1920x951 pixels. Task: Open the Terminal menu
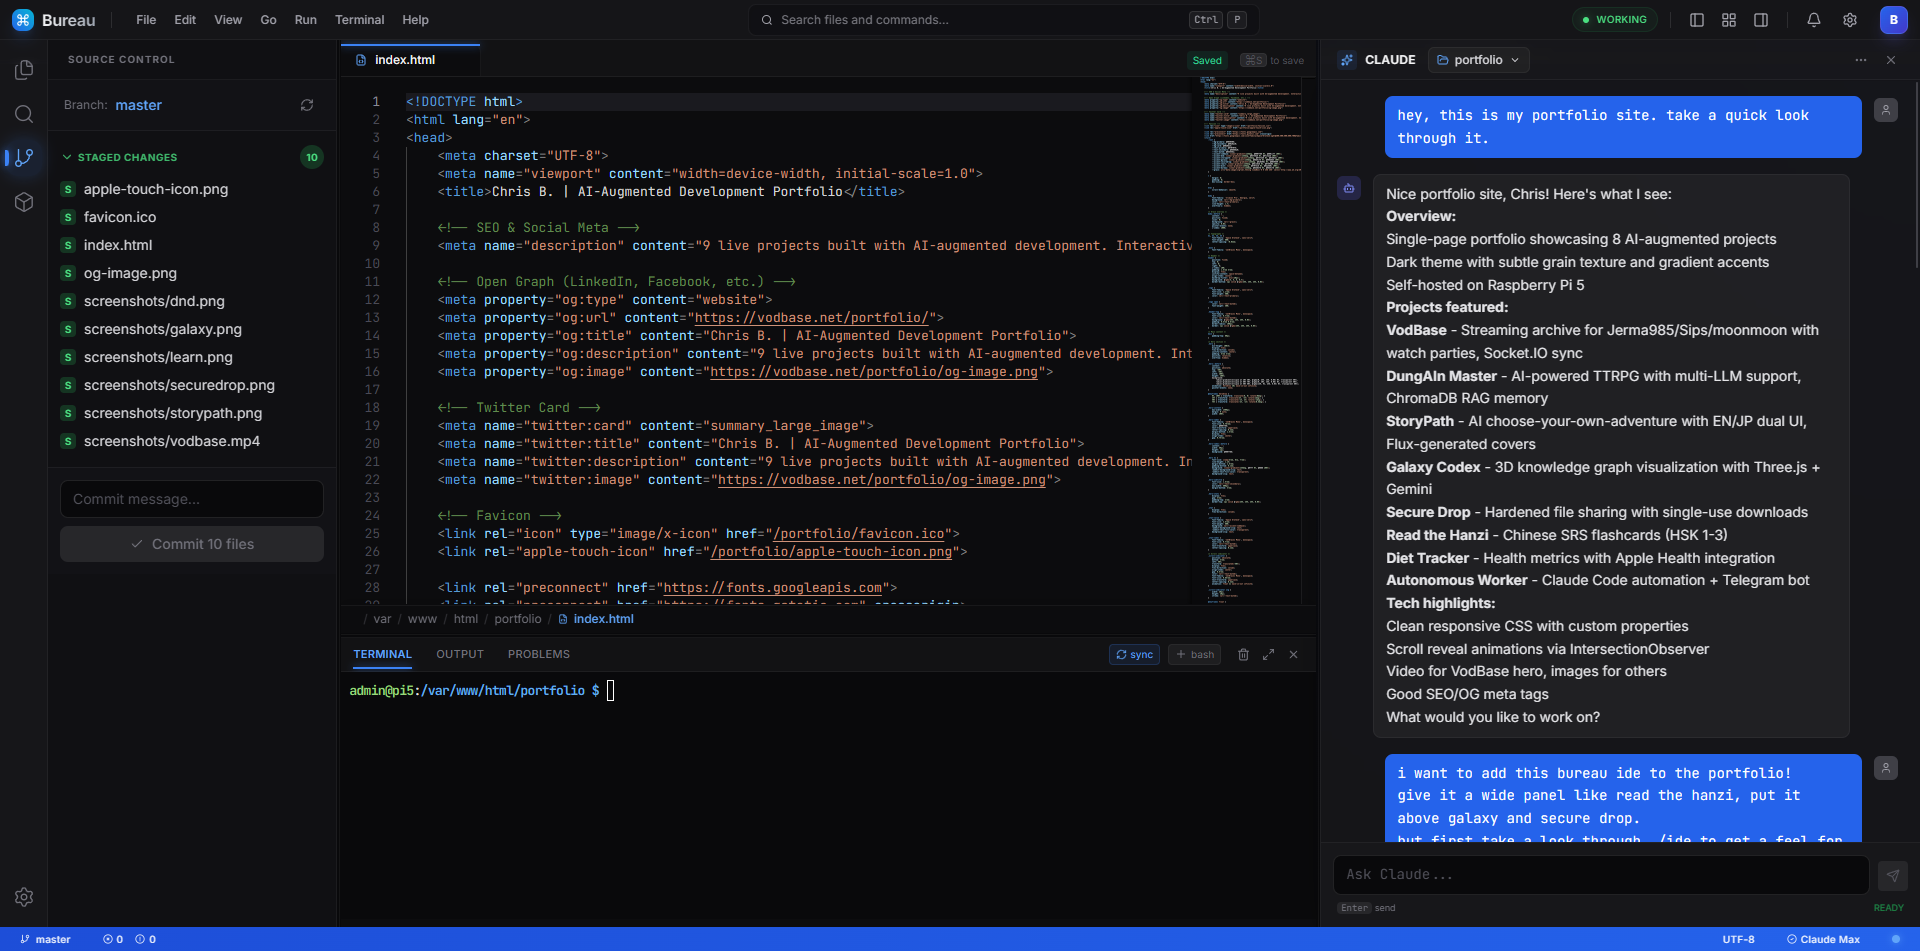(x=359, y=19)
